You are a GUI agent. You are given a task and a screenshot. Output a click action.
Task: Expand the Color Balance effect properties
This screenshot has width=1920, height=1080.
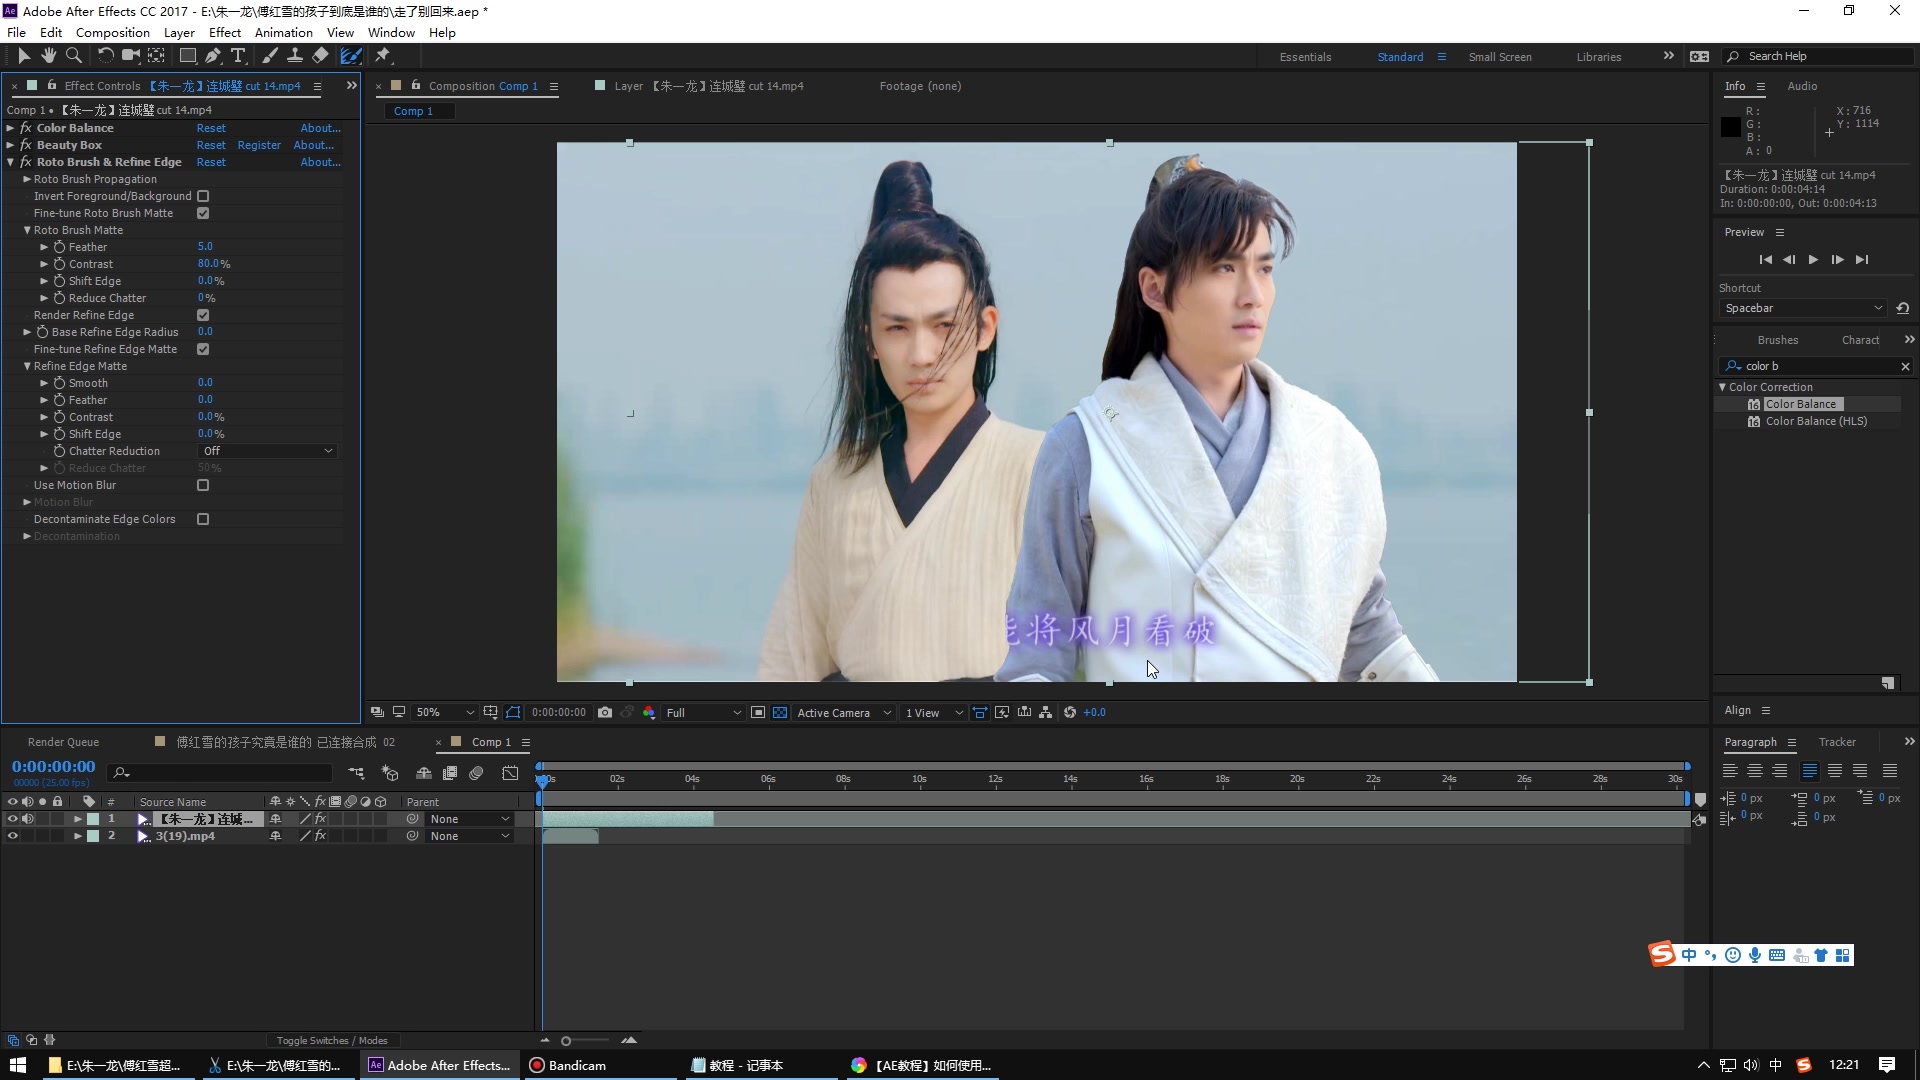click(11, 128)
